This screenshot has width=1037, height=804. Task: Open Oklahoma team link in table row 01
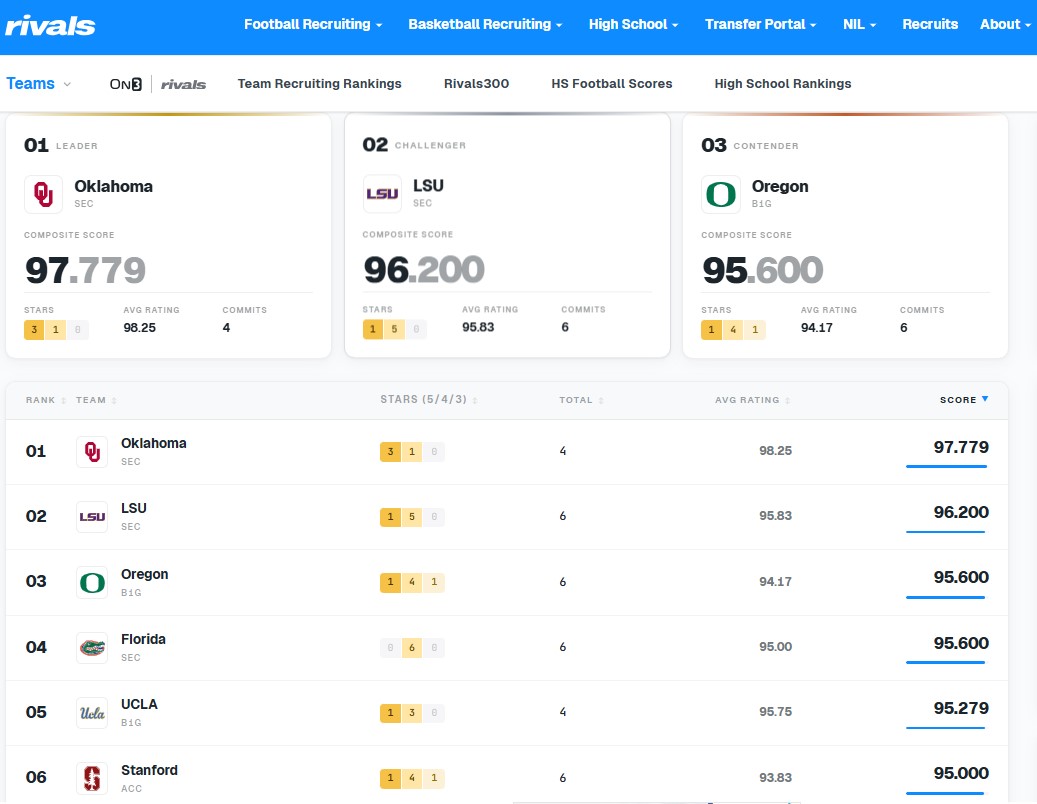153,443
